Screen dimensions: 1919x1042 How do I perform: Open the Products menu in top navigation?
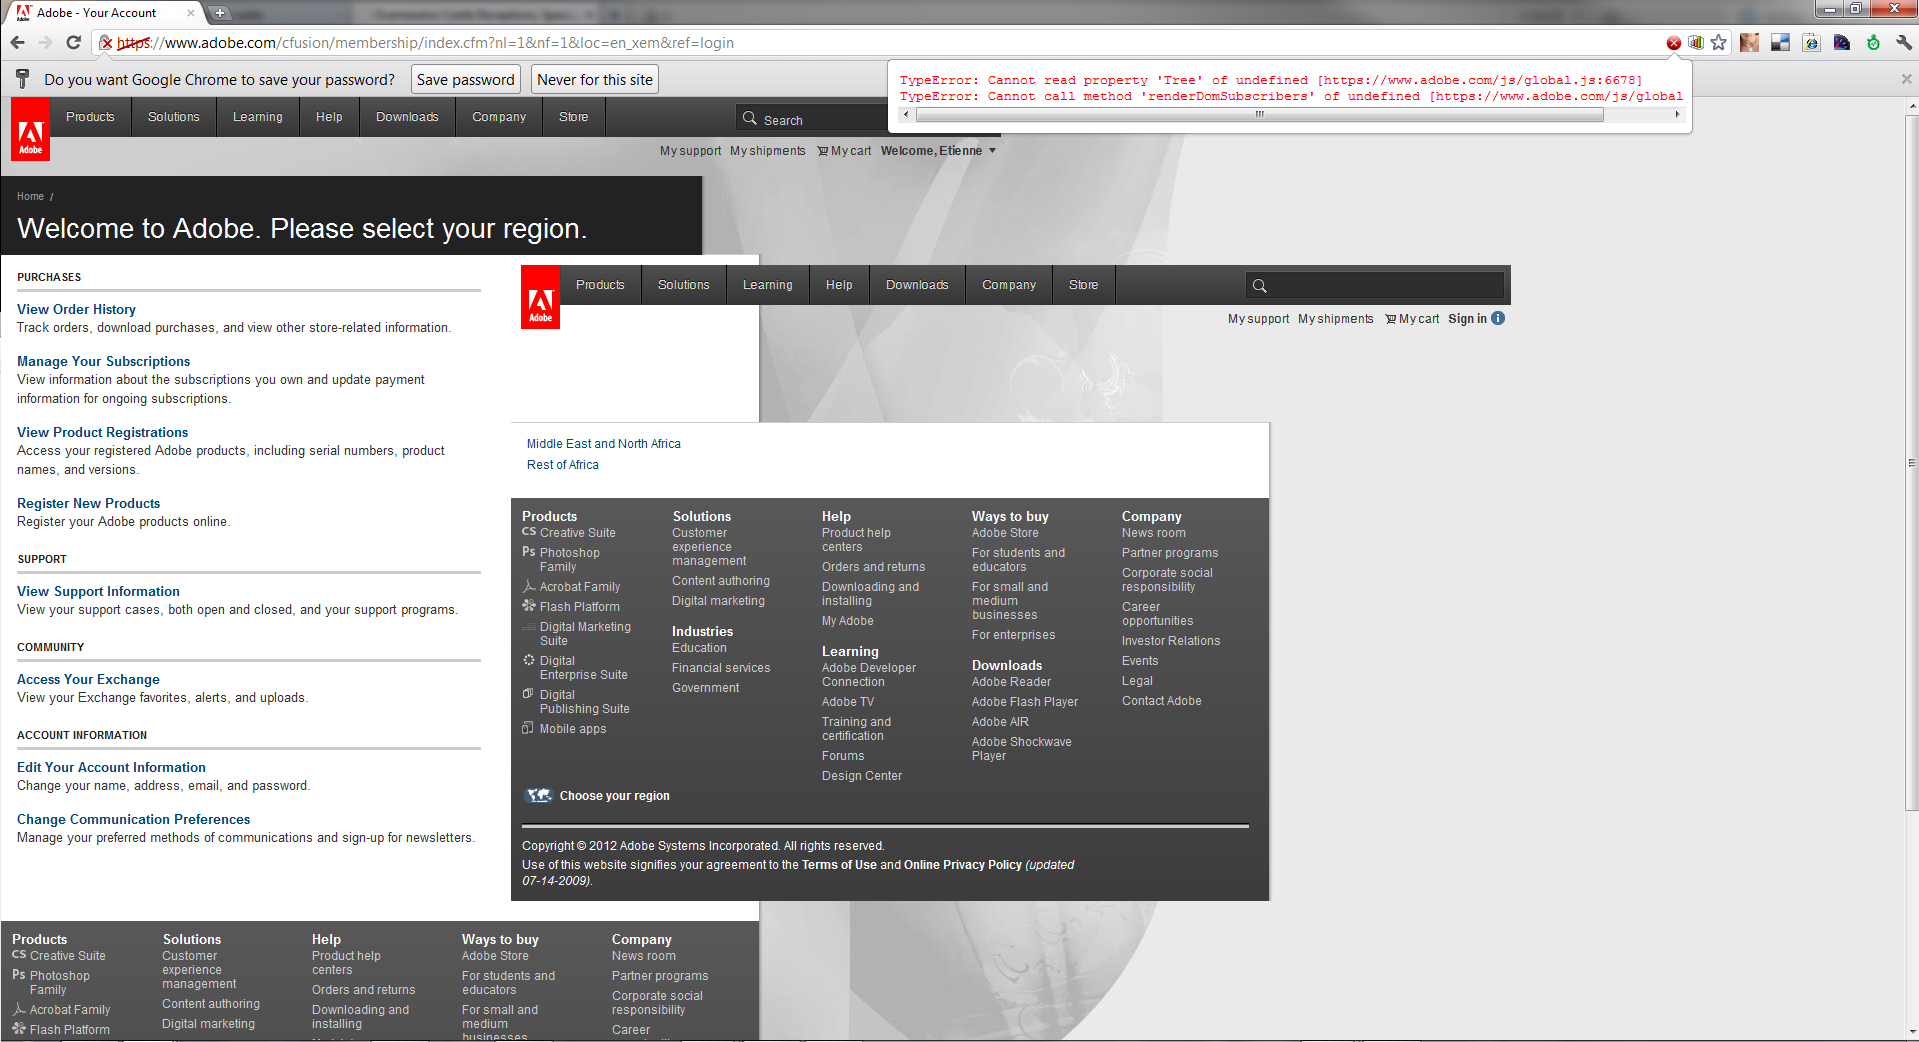tap(90, 117)
